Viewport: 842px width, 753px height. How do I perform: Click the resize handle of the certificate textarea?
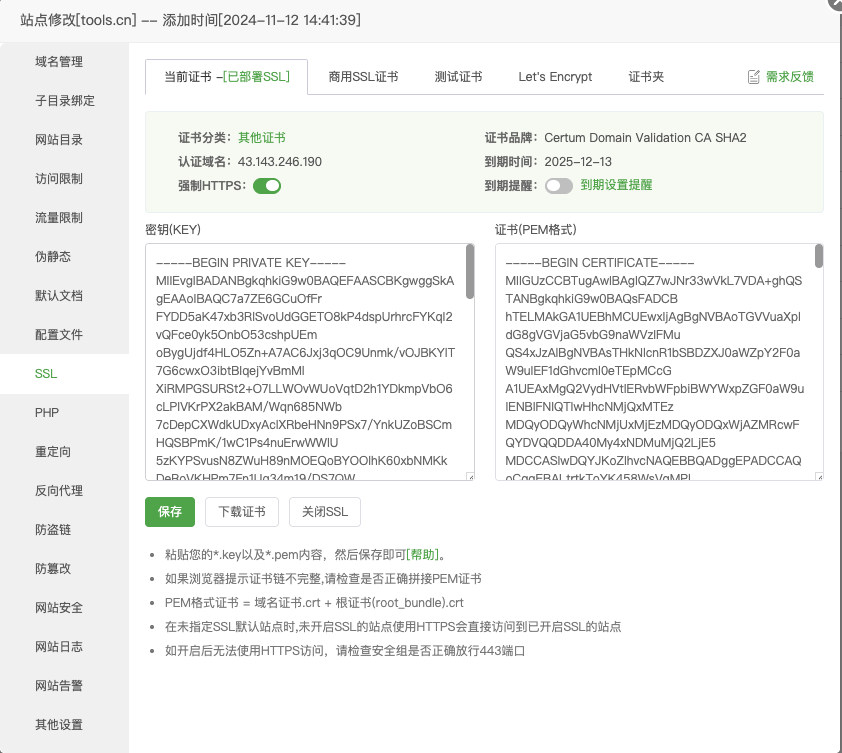(x=819, y=476)
